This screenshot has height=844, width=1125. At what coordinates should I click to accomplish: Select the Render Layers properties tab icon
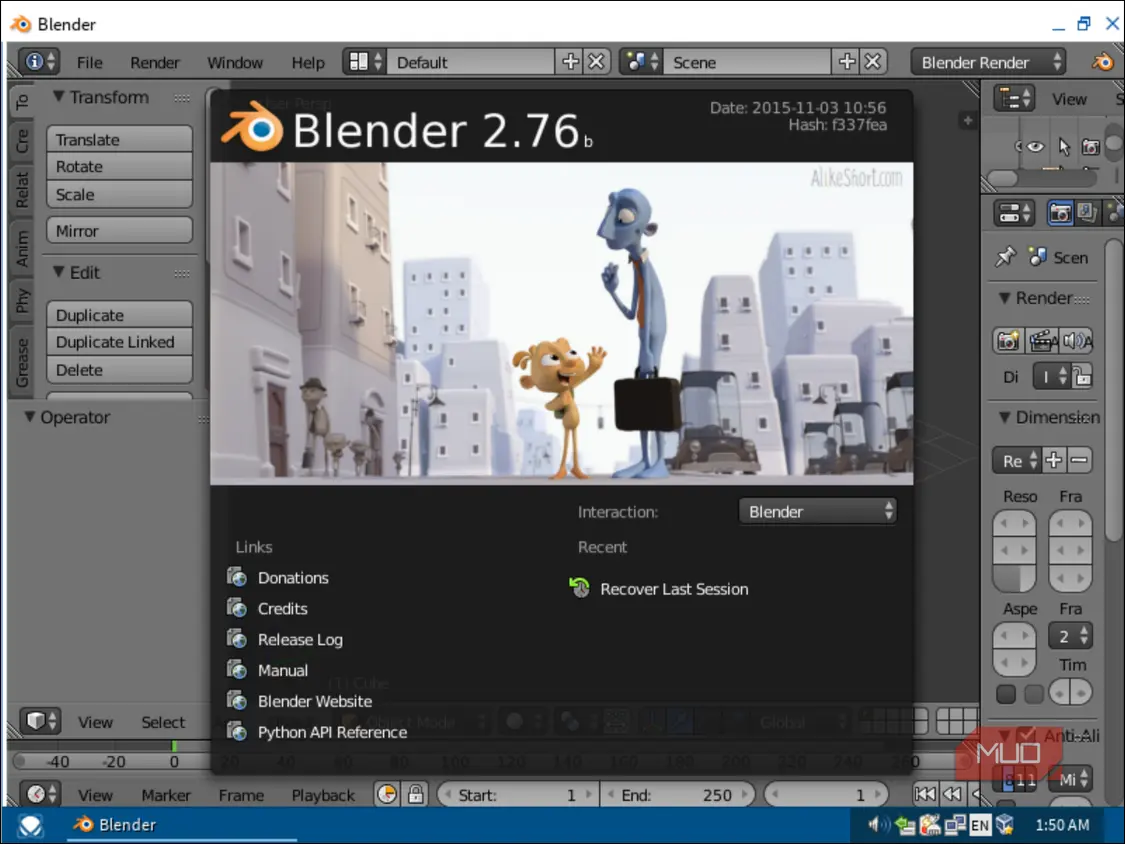[x=1086, y=212]
